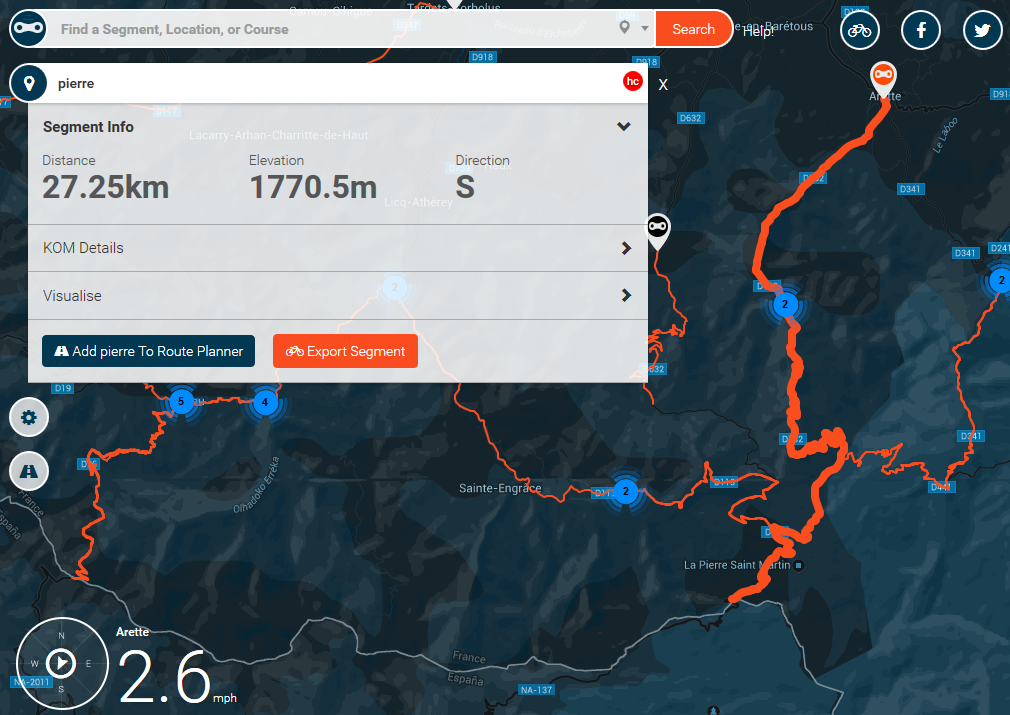The image size is (1010, 715).
Task: Open the Twitter share icon
Action: coord(982,30)
